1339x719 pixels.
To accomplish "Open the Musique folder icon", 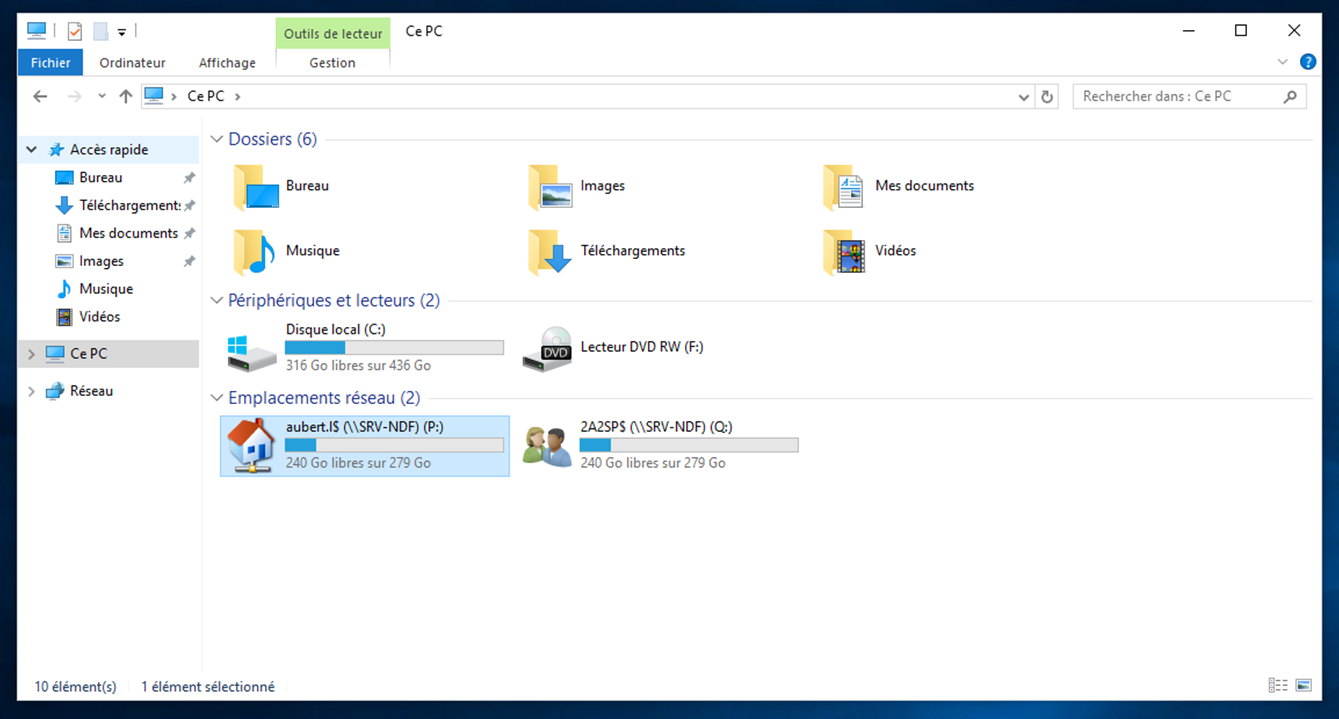I will (x=254, y=252).
